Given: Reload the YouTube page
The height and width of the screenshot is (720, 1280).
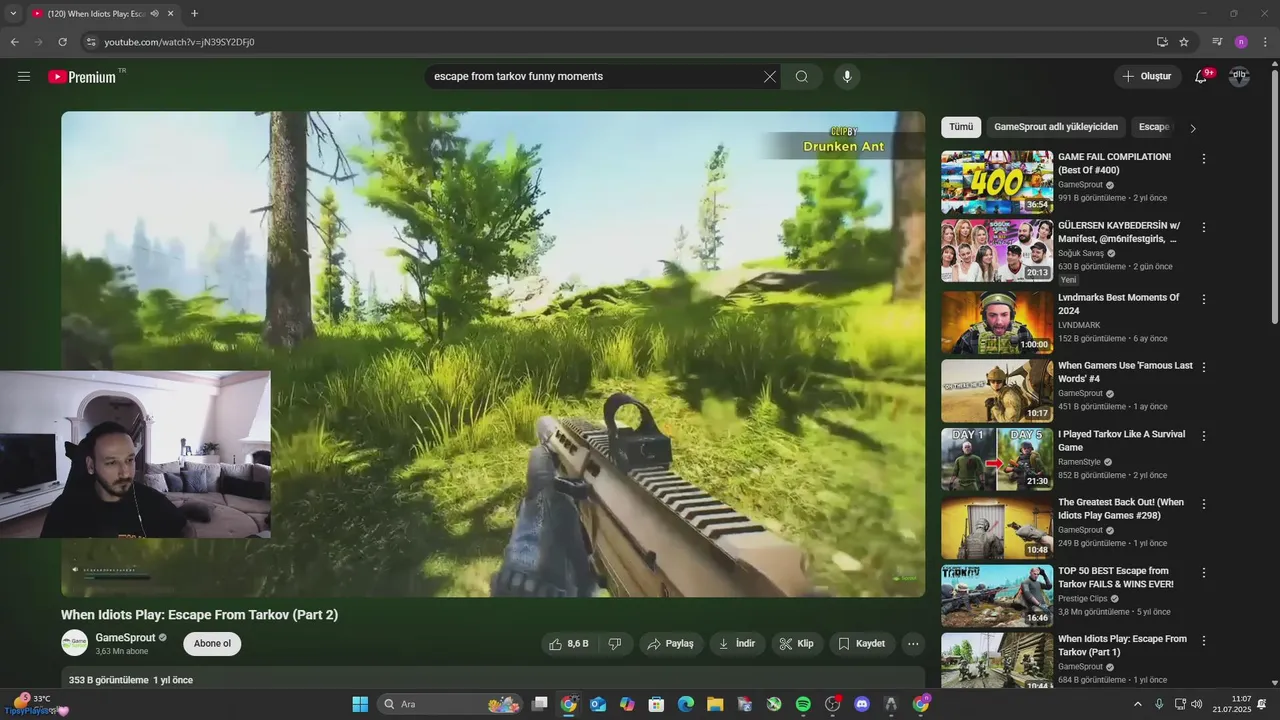Looking at the screenshot, I should point(62,42).
